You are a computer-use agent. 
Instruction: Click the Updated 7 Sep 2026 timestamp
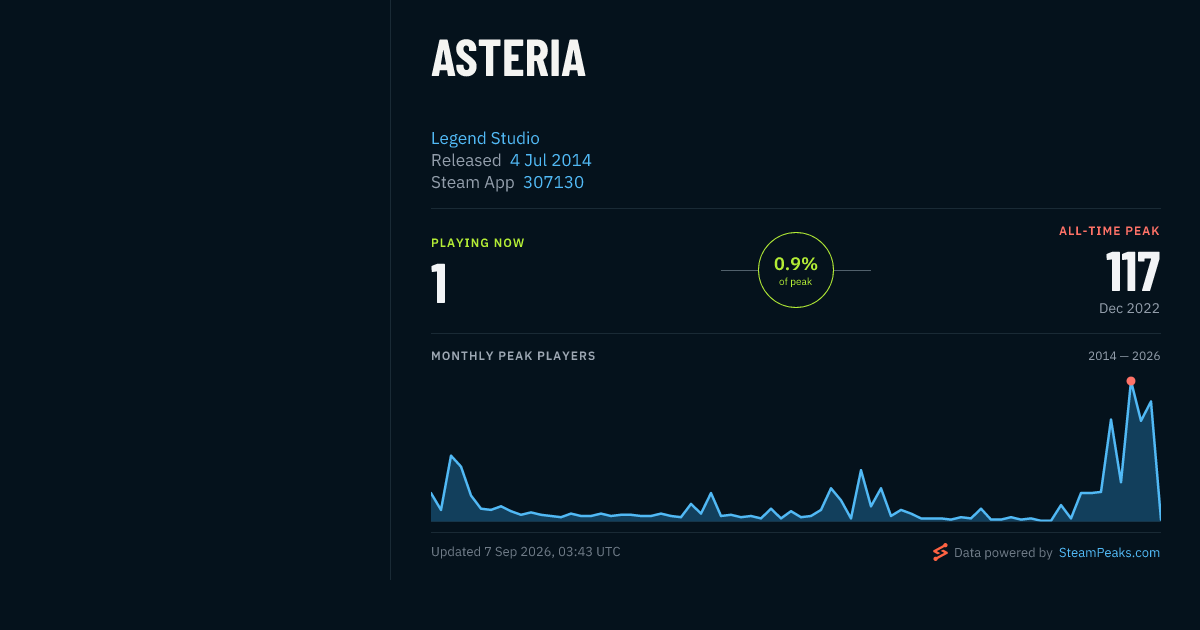pyautogui.click(x=526, y=551)
